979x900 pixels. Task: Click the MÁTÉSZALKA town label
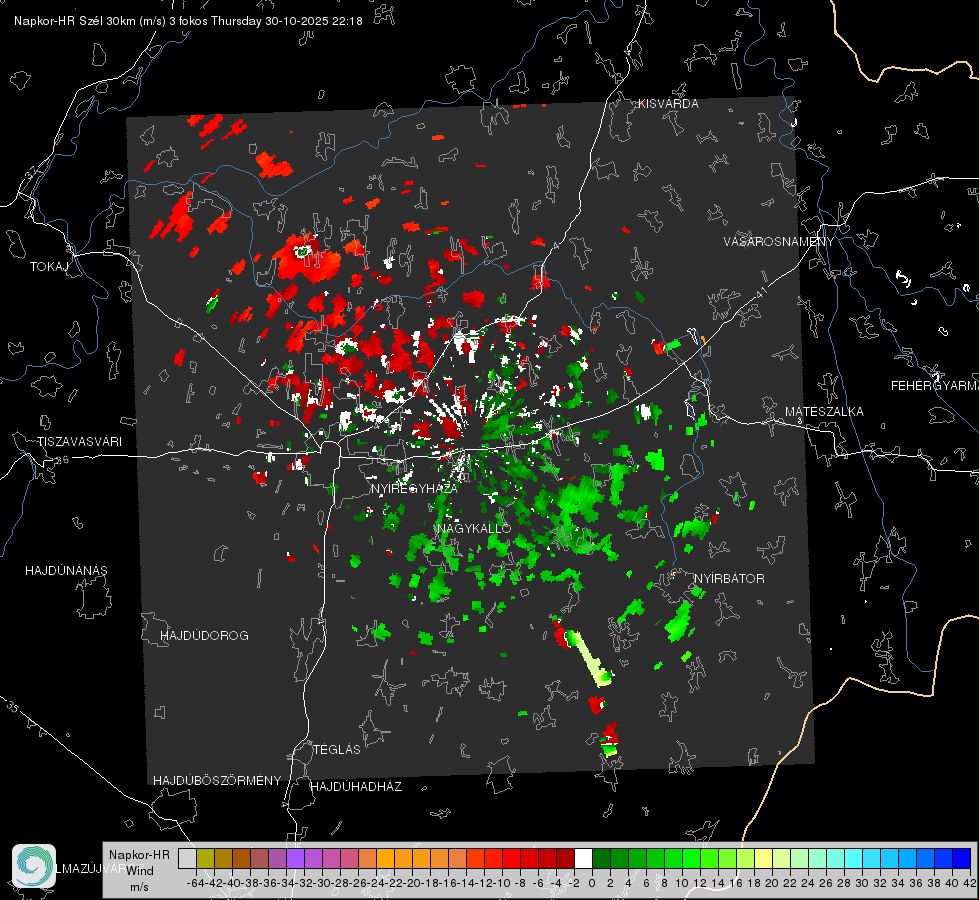point(824,412)
